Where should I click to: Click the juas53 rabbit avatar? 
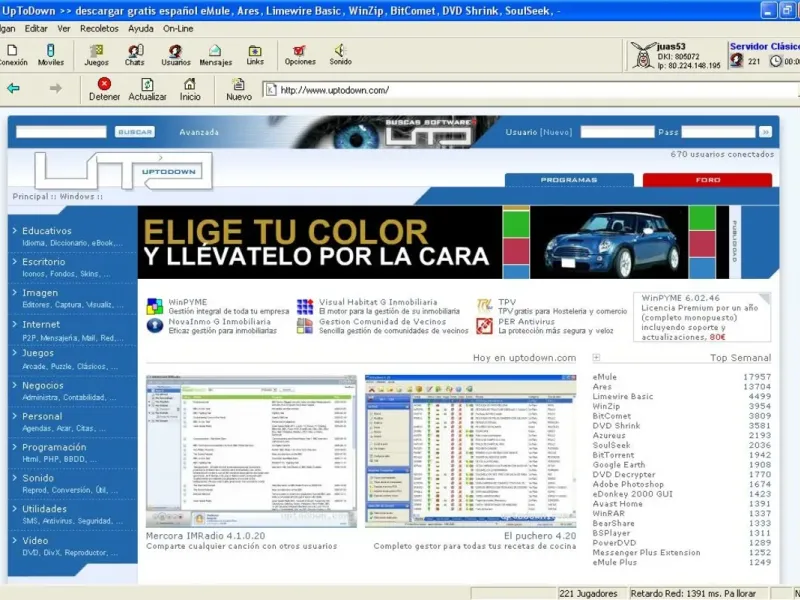642,55
